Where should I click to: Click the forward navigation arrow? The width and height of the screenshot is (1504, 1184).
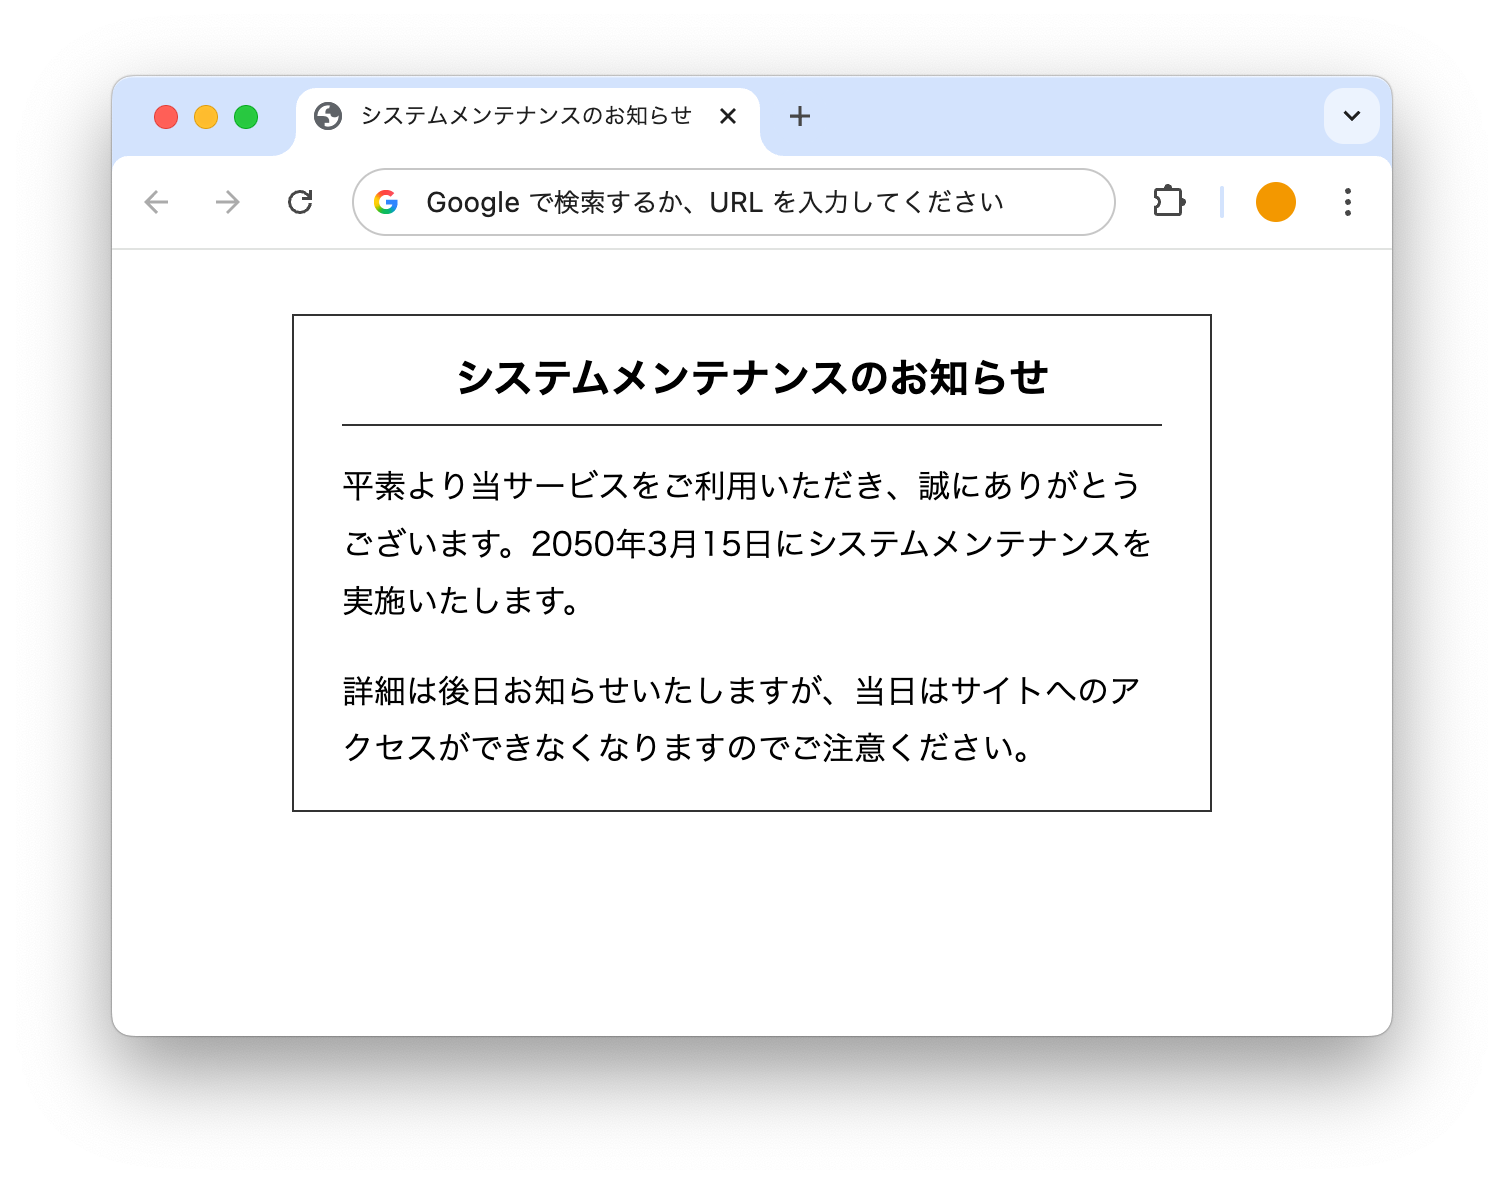228,202
